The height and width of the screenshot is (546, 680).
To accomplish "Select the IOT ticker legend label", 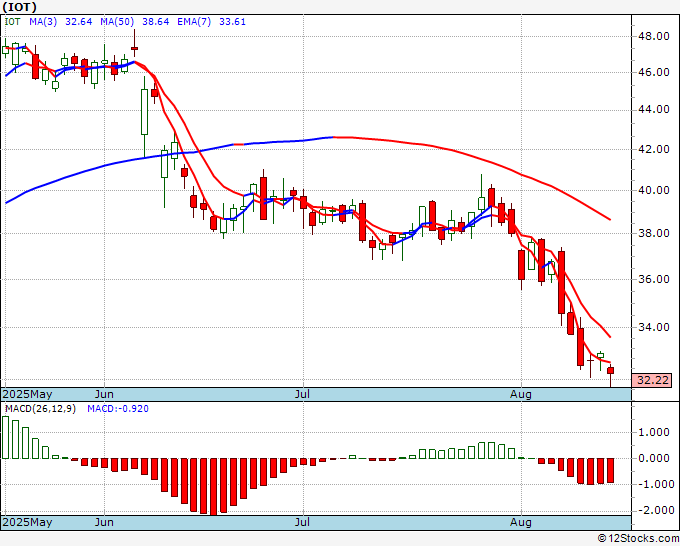I will click(12, 22).
